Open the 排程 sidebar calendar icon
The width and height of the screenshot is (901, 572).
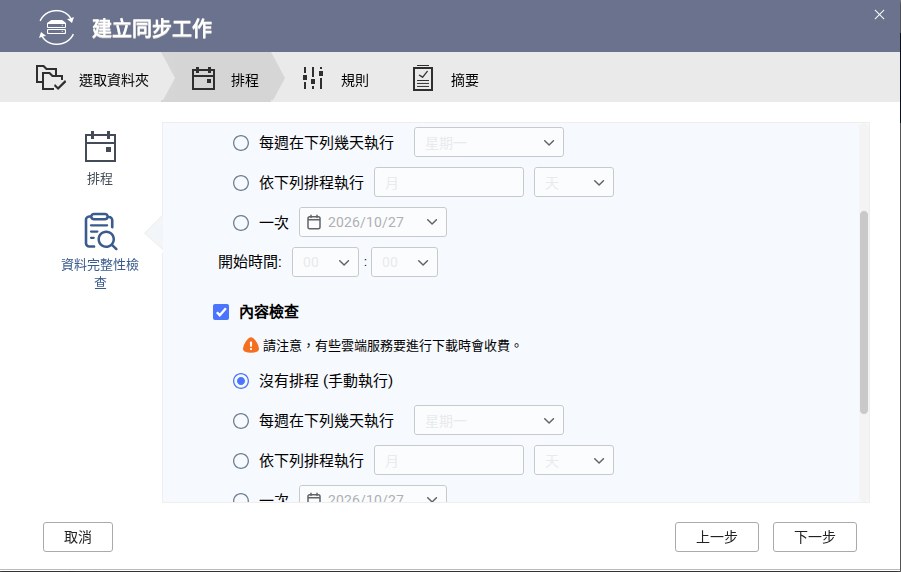[x=101, y=147]
